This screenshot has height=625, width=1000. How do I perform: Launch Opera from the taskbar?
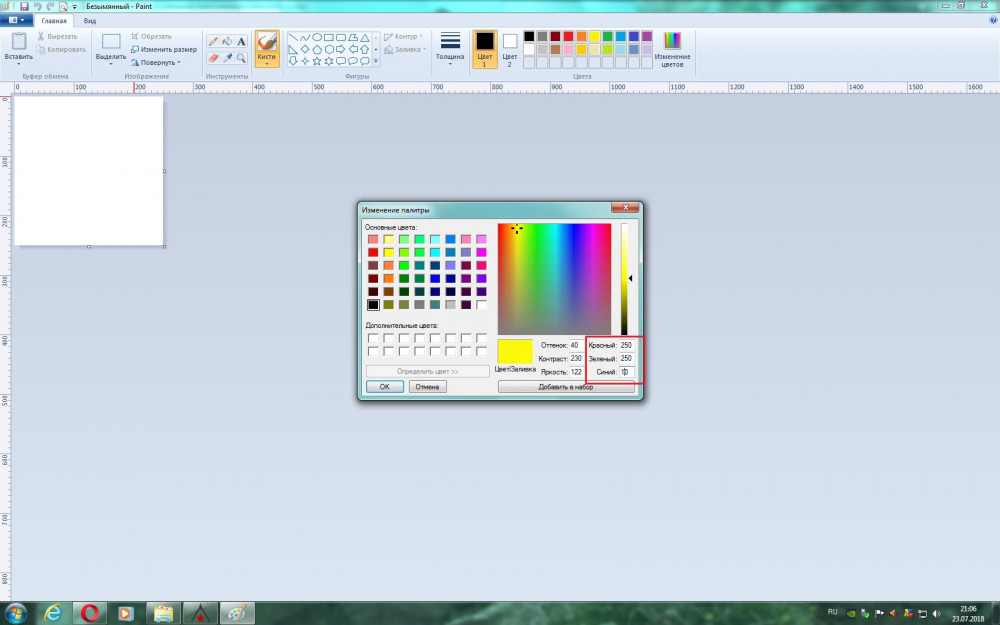click(89, 612)
